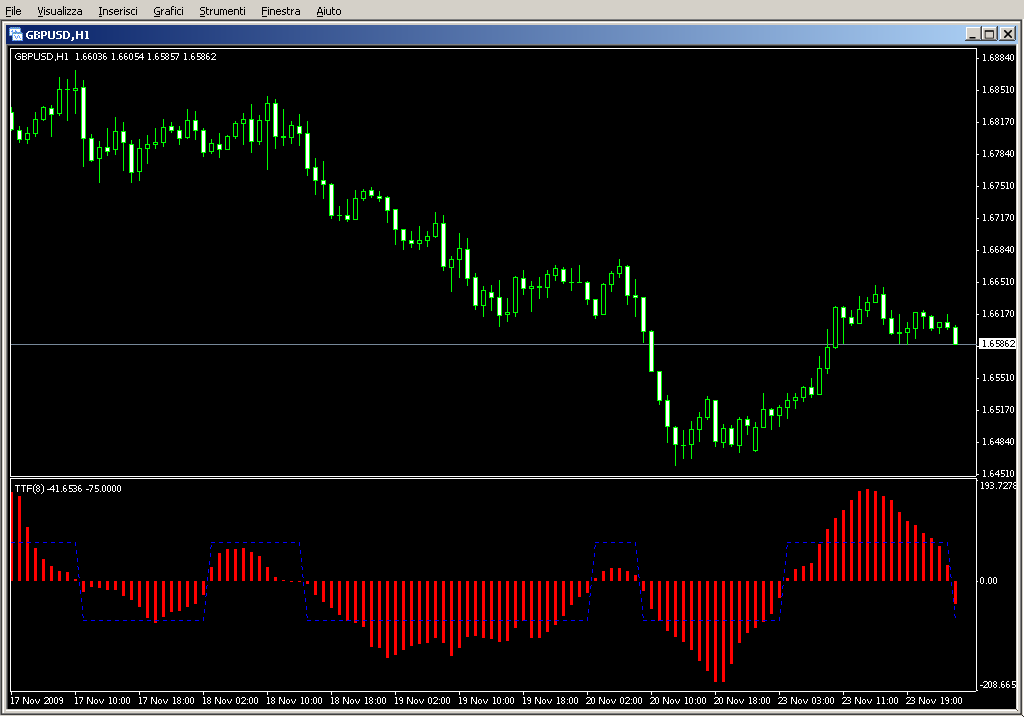This screenshot has height=717, width=1024.
Task: Open the File menu
Action: pos(13,11)
